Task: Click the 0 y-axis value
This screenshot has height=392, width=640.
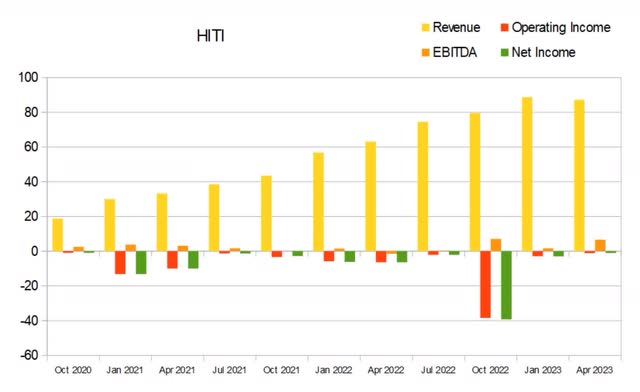Action: click(35, 251)
